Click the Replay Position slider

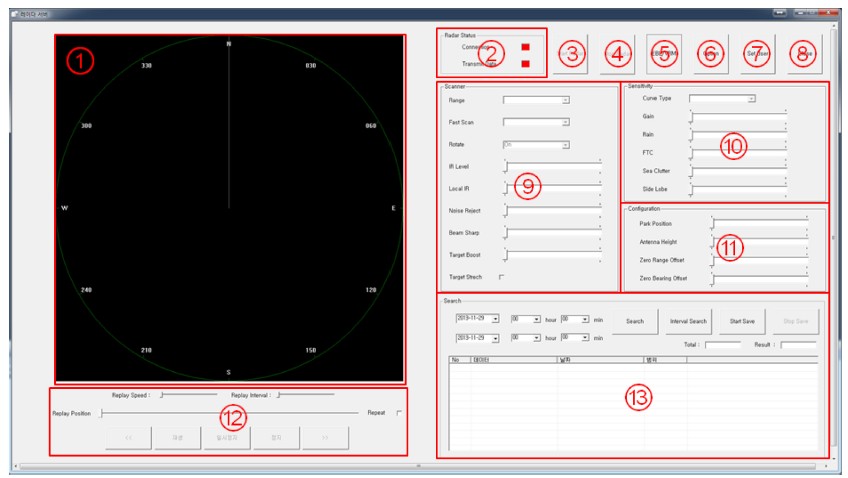tap(229, 413)
